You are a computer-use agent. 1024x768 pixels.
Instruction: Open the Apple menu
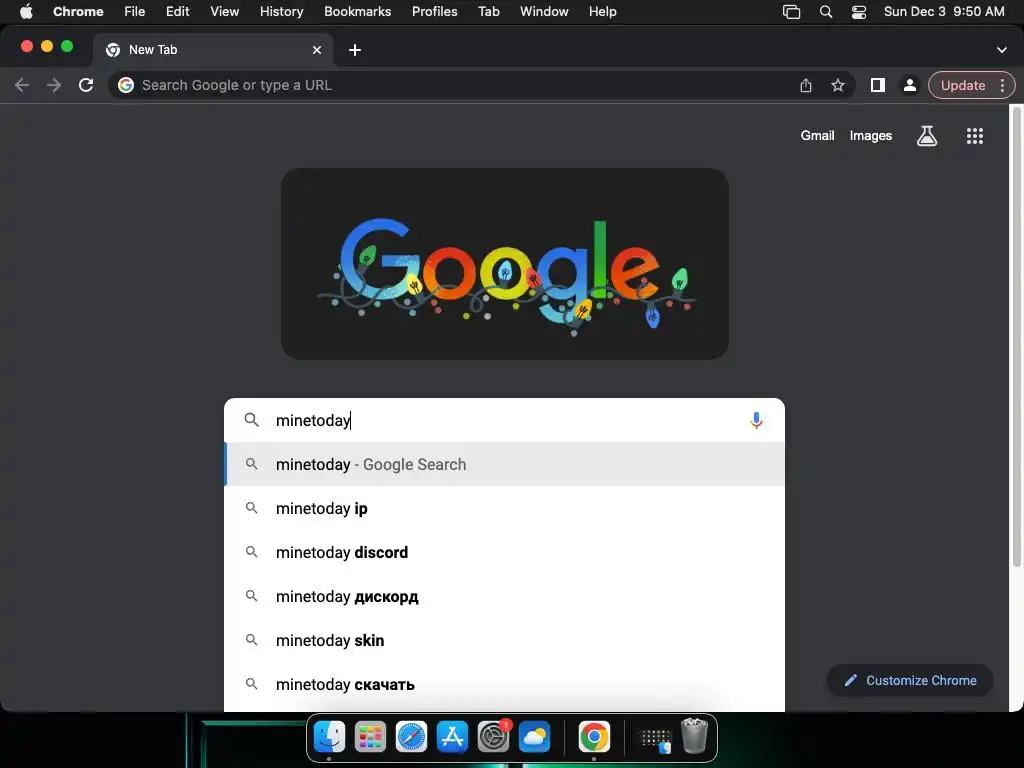pyautogui.click(x=26, y=12)
